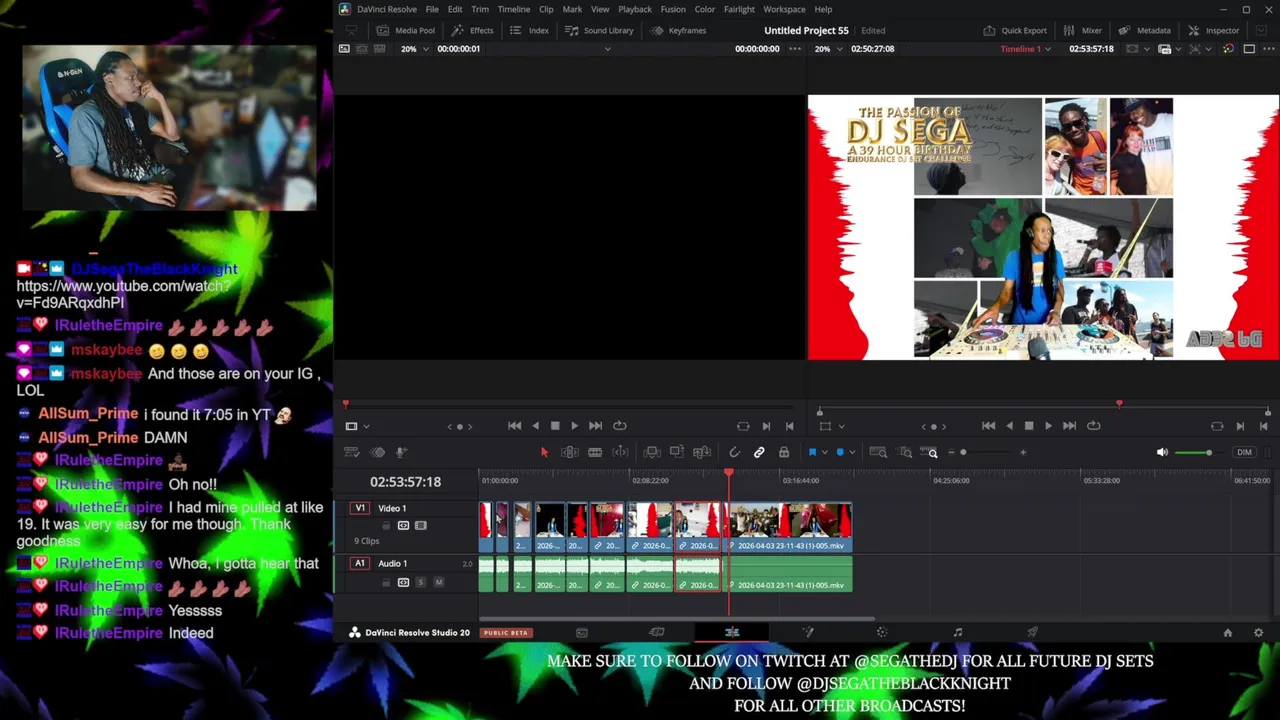Open Project Settings gear icon
This screenshot has width=1280, height=720.
tap(1258, 632)
